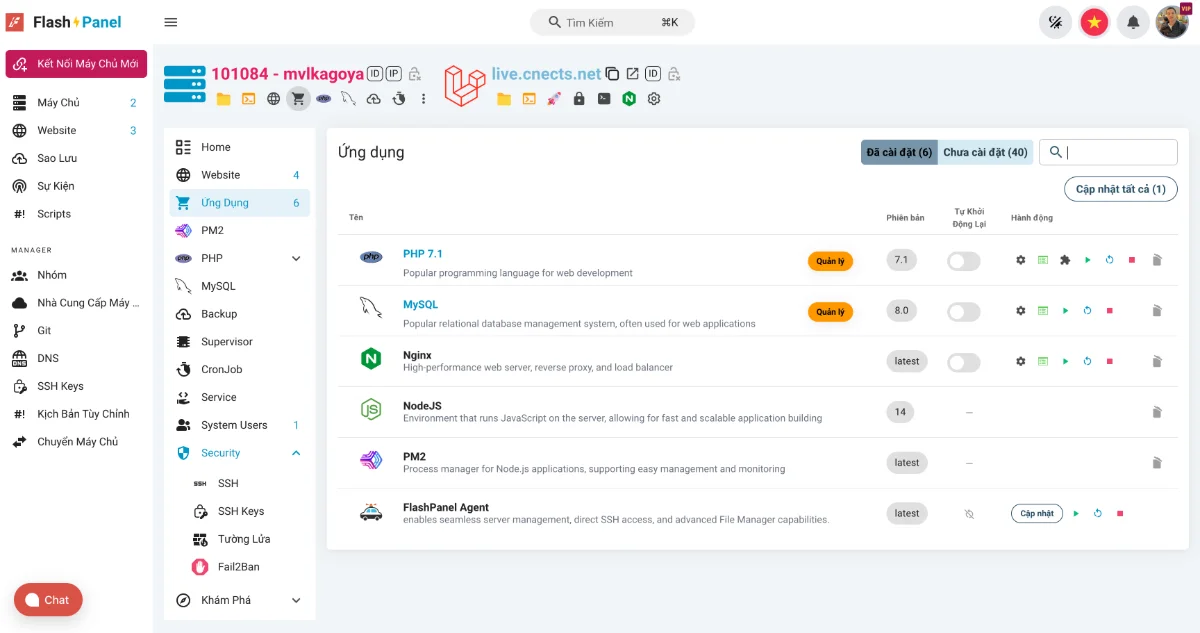Open the SSL lock icon for live.cnects.net
This screenshot has height=633, width=1200.
579,98
